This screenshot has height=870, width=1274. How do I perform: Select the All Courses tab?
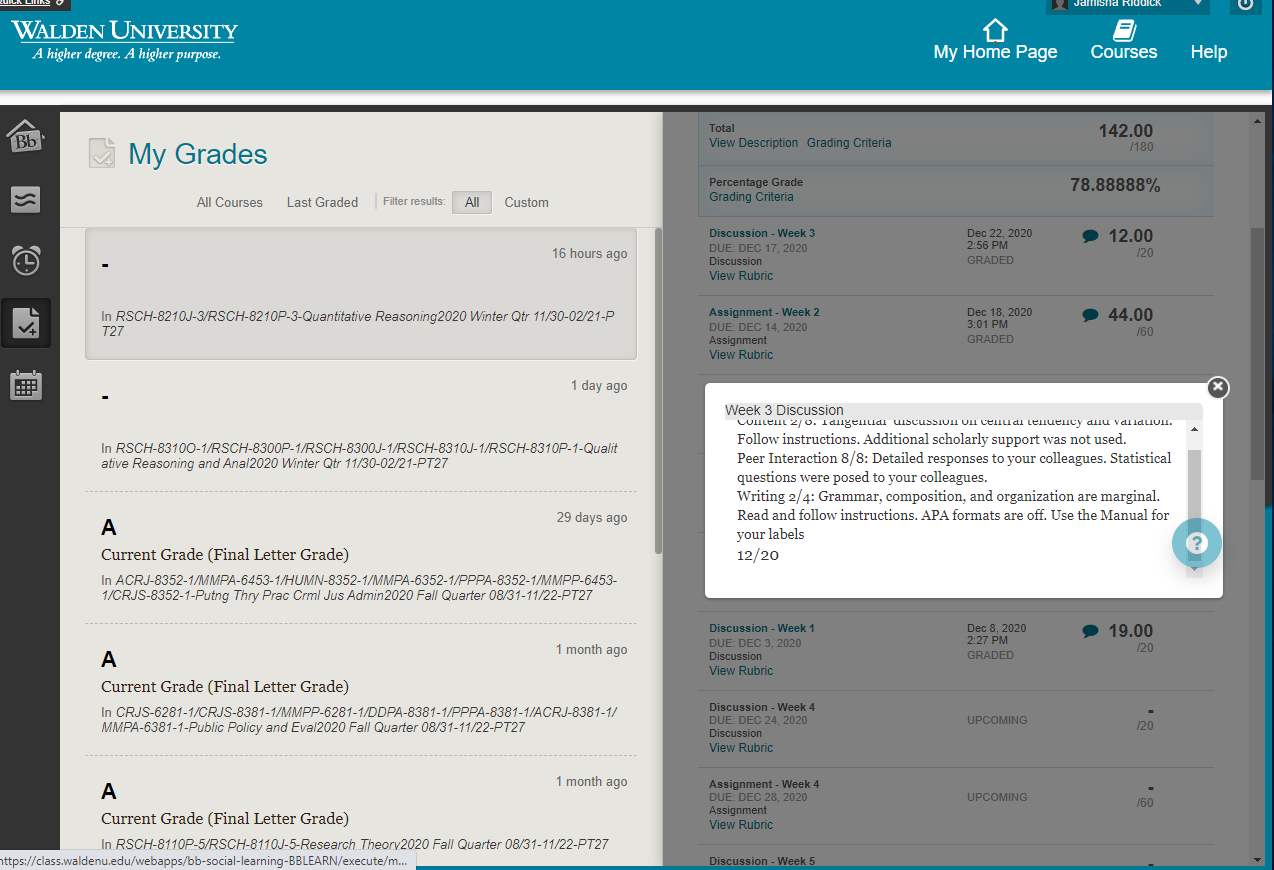pos(230,202)
